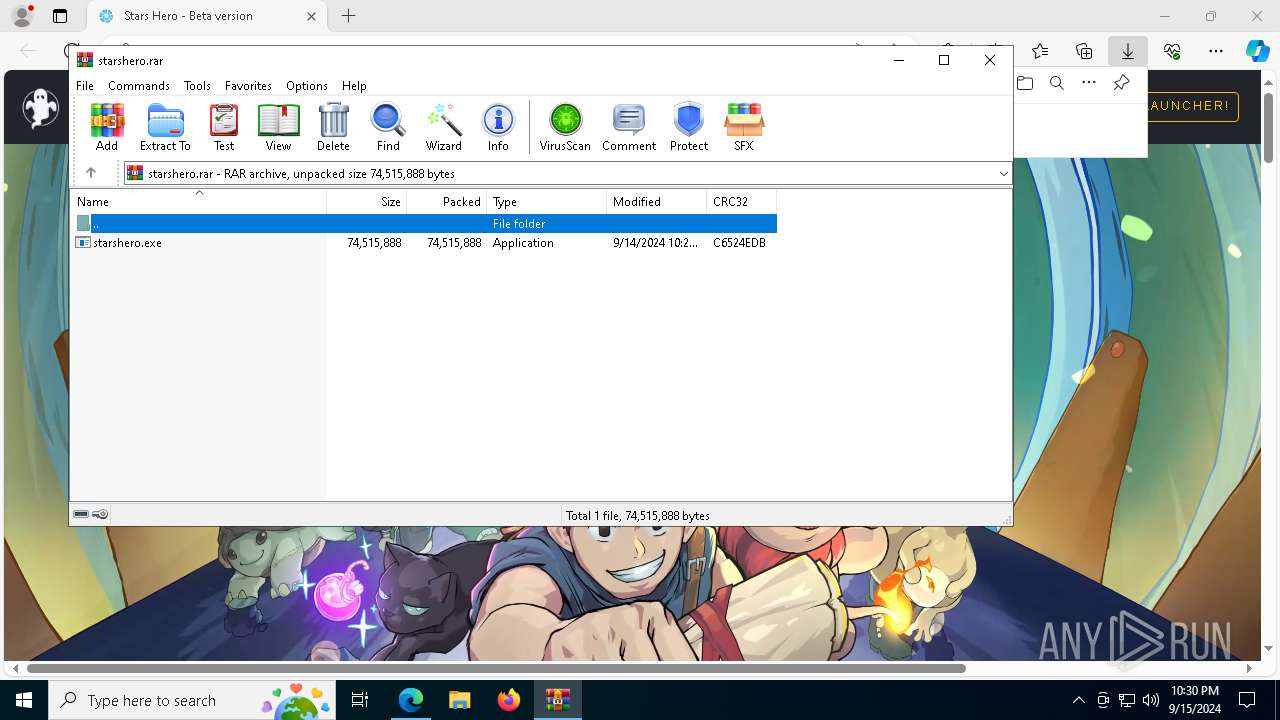Open Firefox from taskbar
Image resolution: width=1280 pixels, height=720 pixels.
point(509,700)
